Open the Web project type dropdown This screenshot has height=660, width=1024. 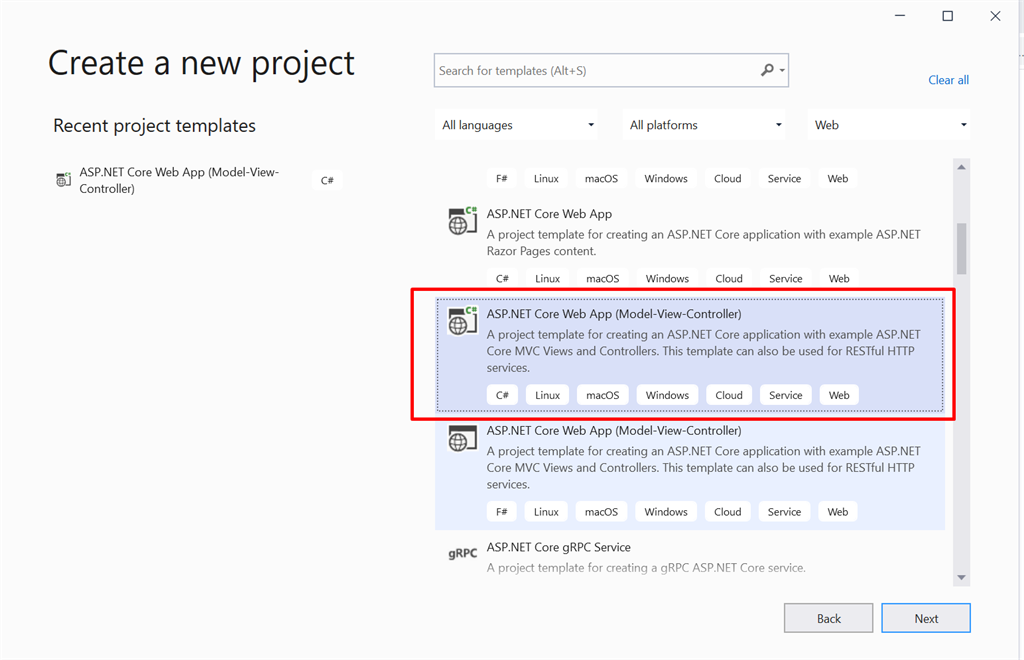point(888,124)
